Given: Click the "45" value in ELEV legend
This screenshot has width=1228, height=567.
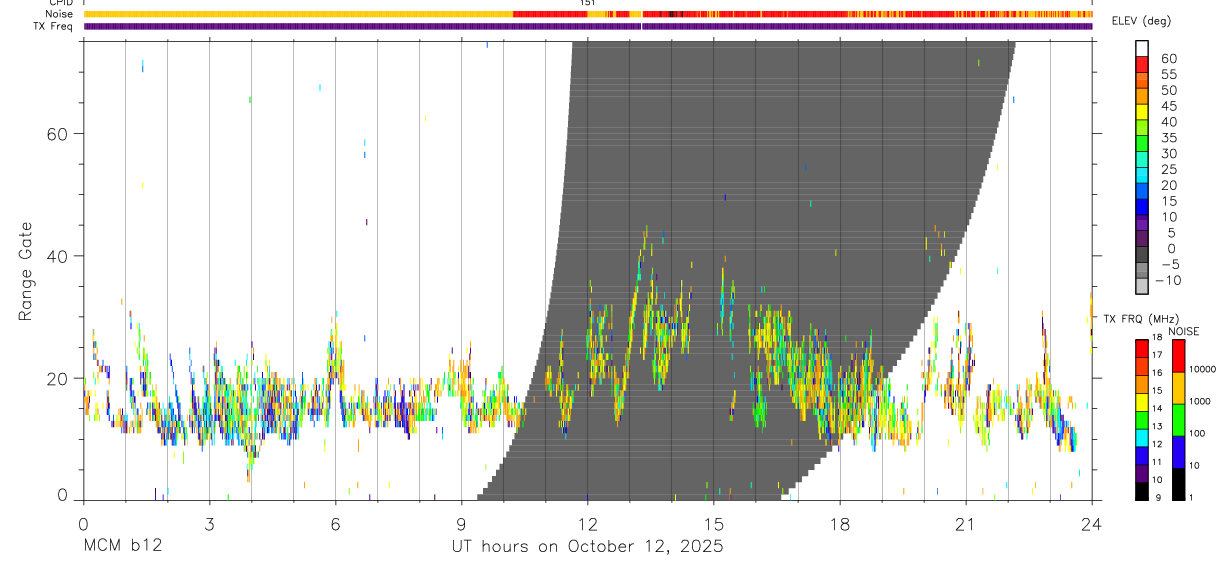Looking at the screenshot, I should (x=1167, y=106).
